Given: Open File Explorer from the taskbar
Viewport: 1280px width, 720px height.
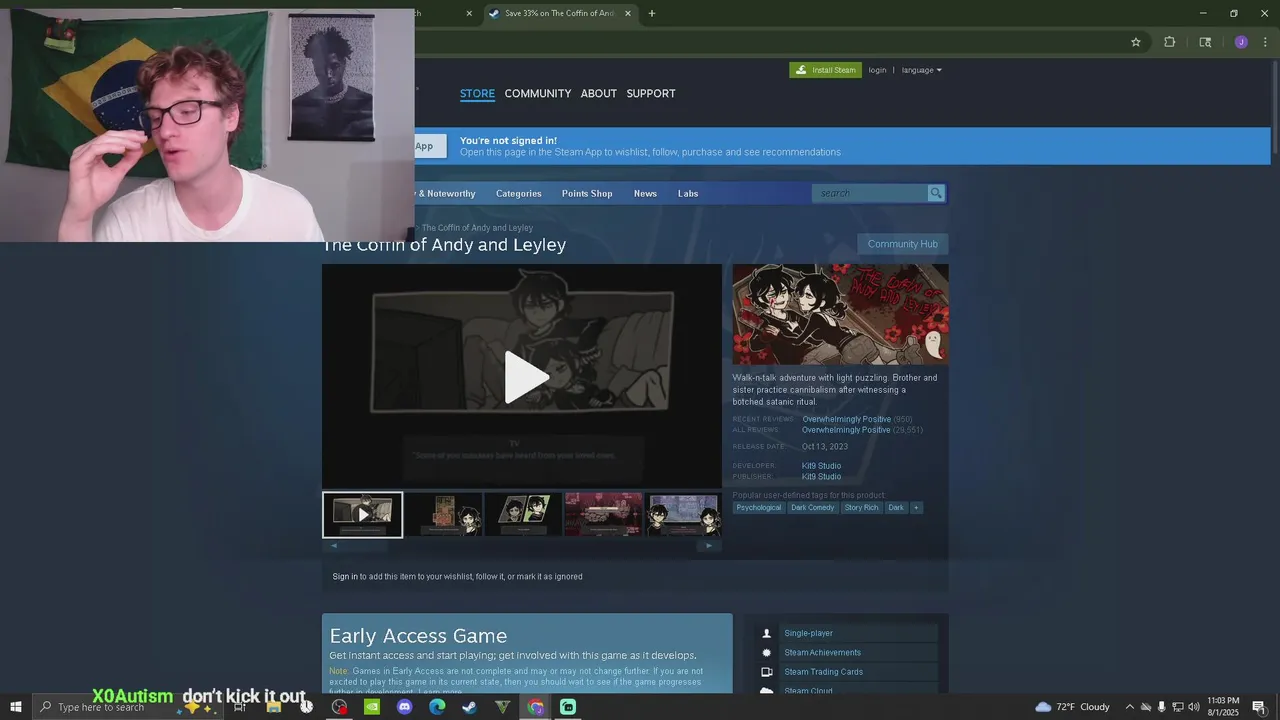Looking at the screenshot, I should click(x=273, y=707).
